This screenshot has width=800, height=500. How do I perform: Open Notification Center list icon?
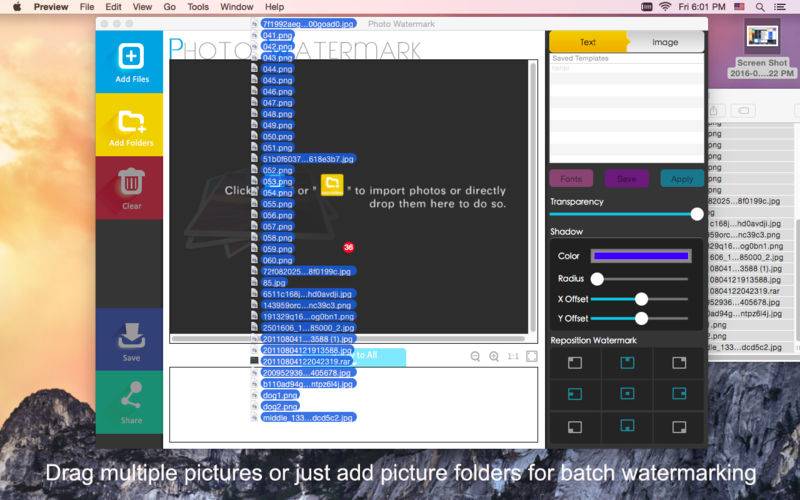(x=780, y=7)
